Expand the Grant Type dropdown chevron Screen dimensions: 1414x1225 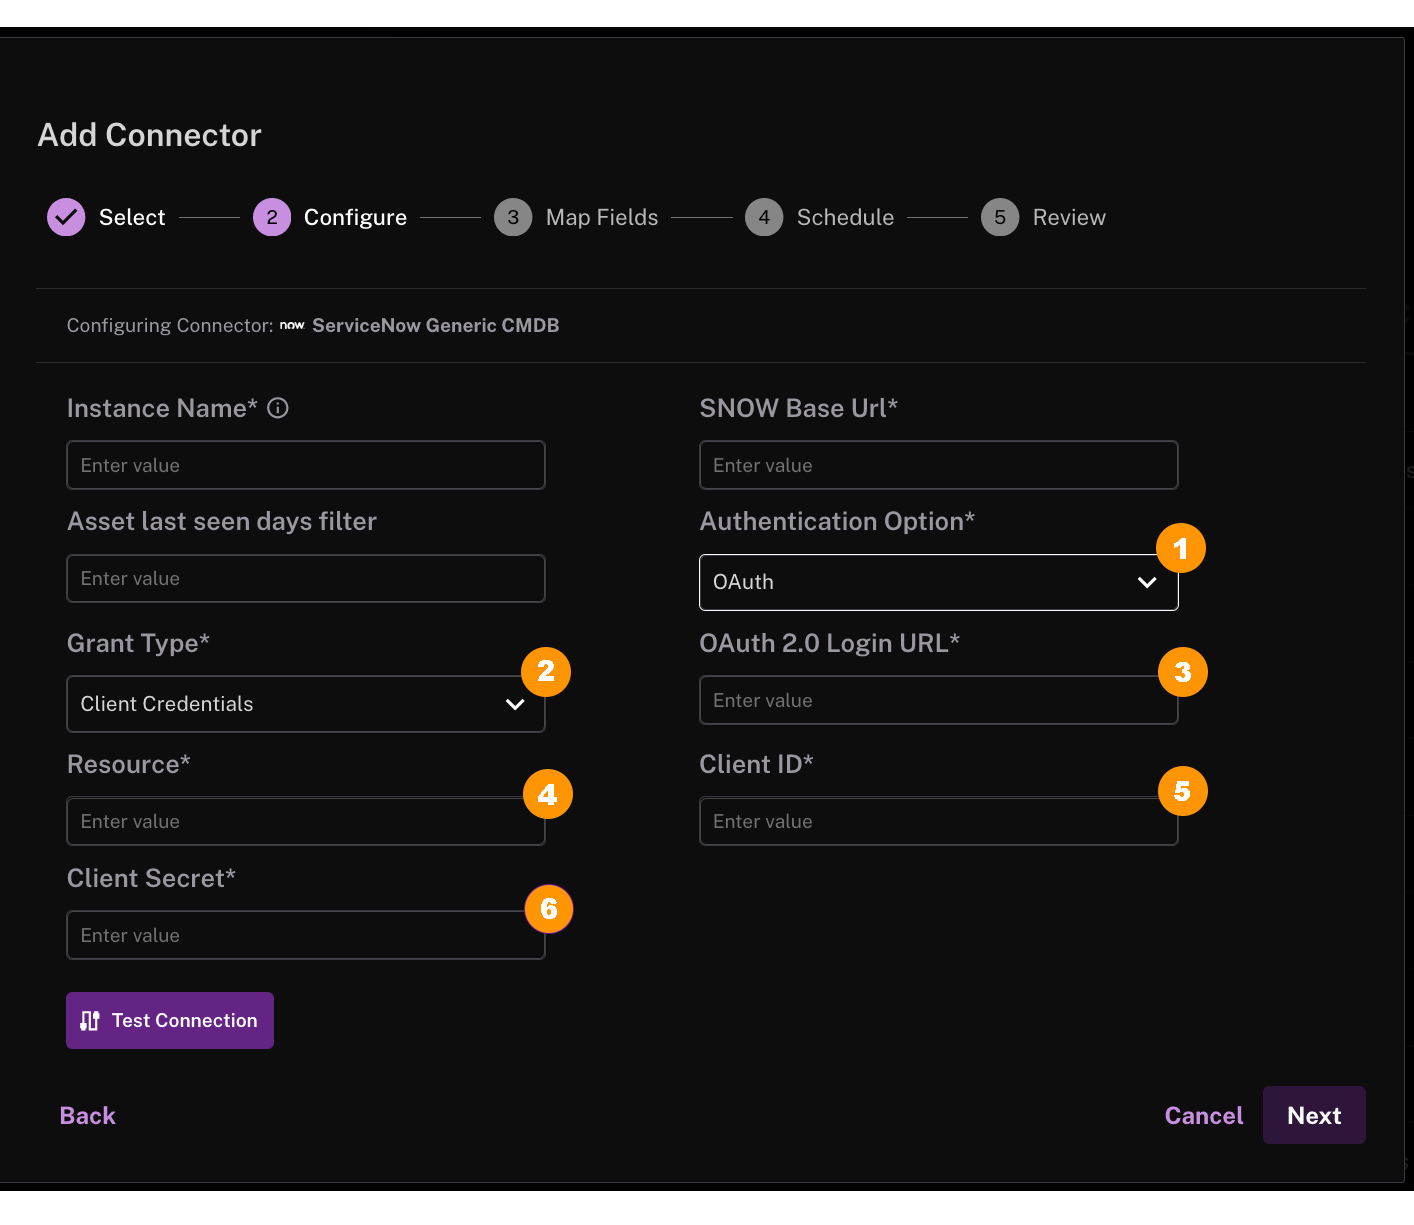pyautogui.click(x=515, y=704)
